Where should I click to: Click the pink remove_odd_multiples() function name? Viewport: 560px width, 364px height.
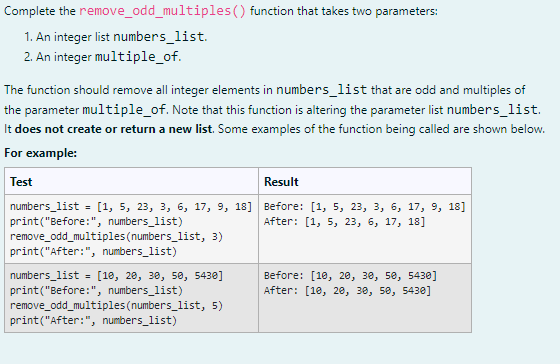pyautogui.click(x=162, y=11)
